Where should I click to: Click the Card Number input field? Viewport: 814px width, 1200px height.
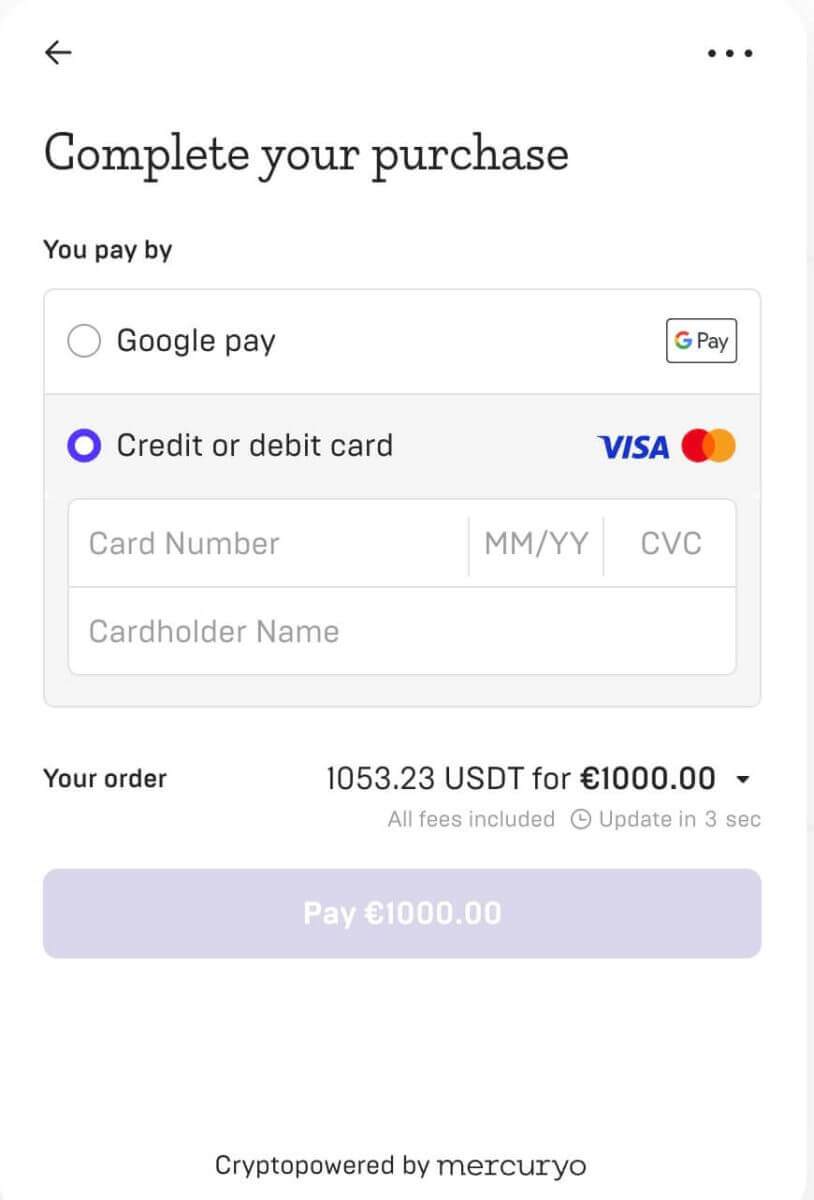click(x=267, y=544)
